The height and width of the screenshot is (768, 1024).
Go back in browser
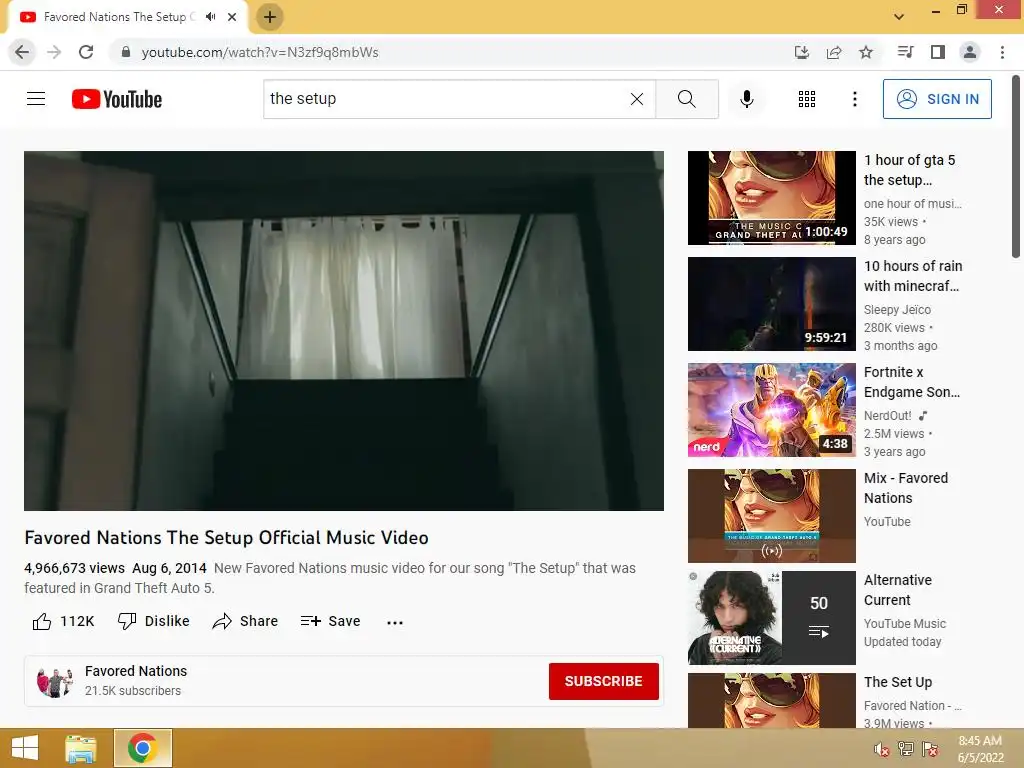click(22, 52)
